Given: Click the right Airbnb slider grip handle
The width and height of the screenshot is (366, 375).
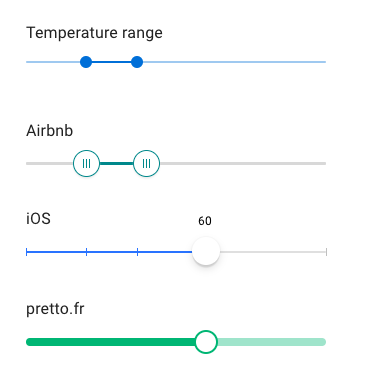Looking at the screenshot, I should click(146, 163).
